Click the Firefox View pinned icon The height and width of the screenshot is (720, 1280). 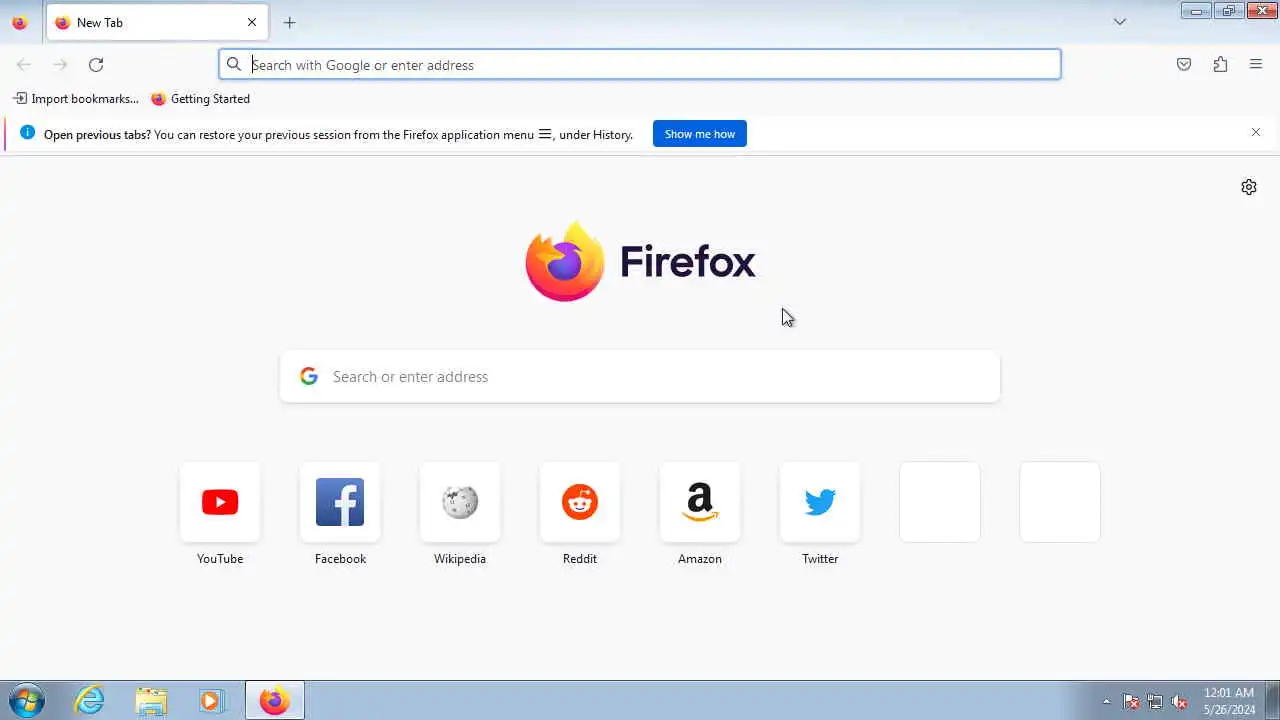coord(19,22)
